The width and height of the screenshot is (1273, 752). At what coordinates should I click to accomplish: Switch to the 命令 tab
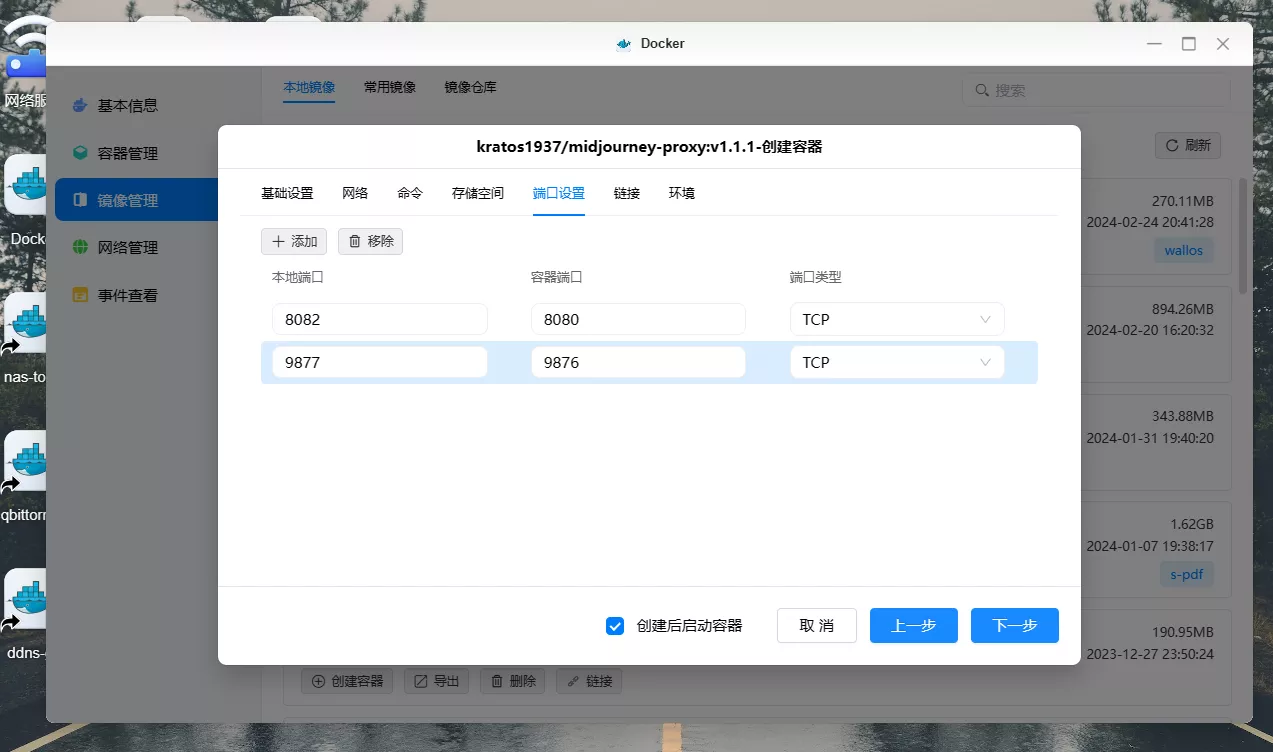click(410, 193)
